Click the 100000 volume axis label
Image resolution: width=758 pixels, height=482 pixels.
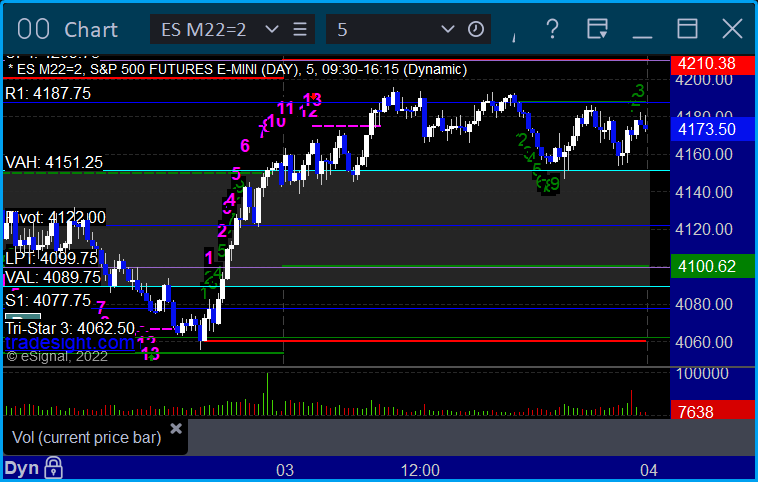click(x=702, y=374)
